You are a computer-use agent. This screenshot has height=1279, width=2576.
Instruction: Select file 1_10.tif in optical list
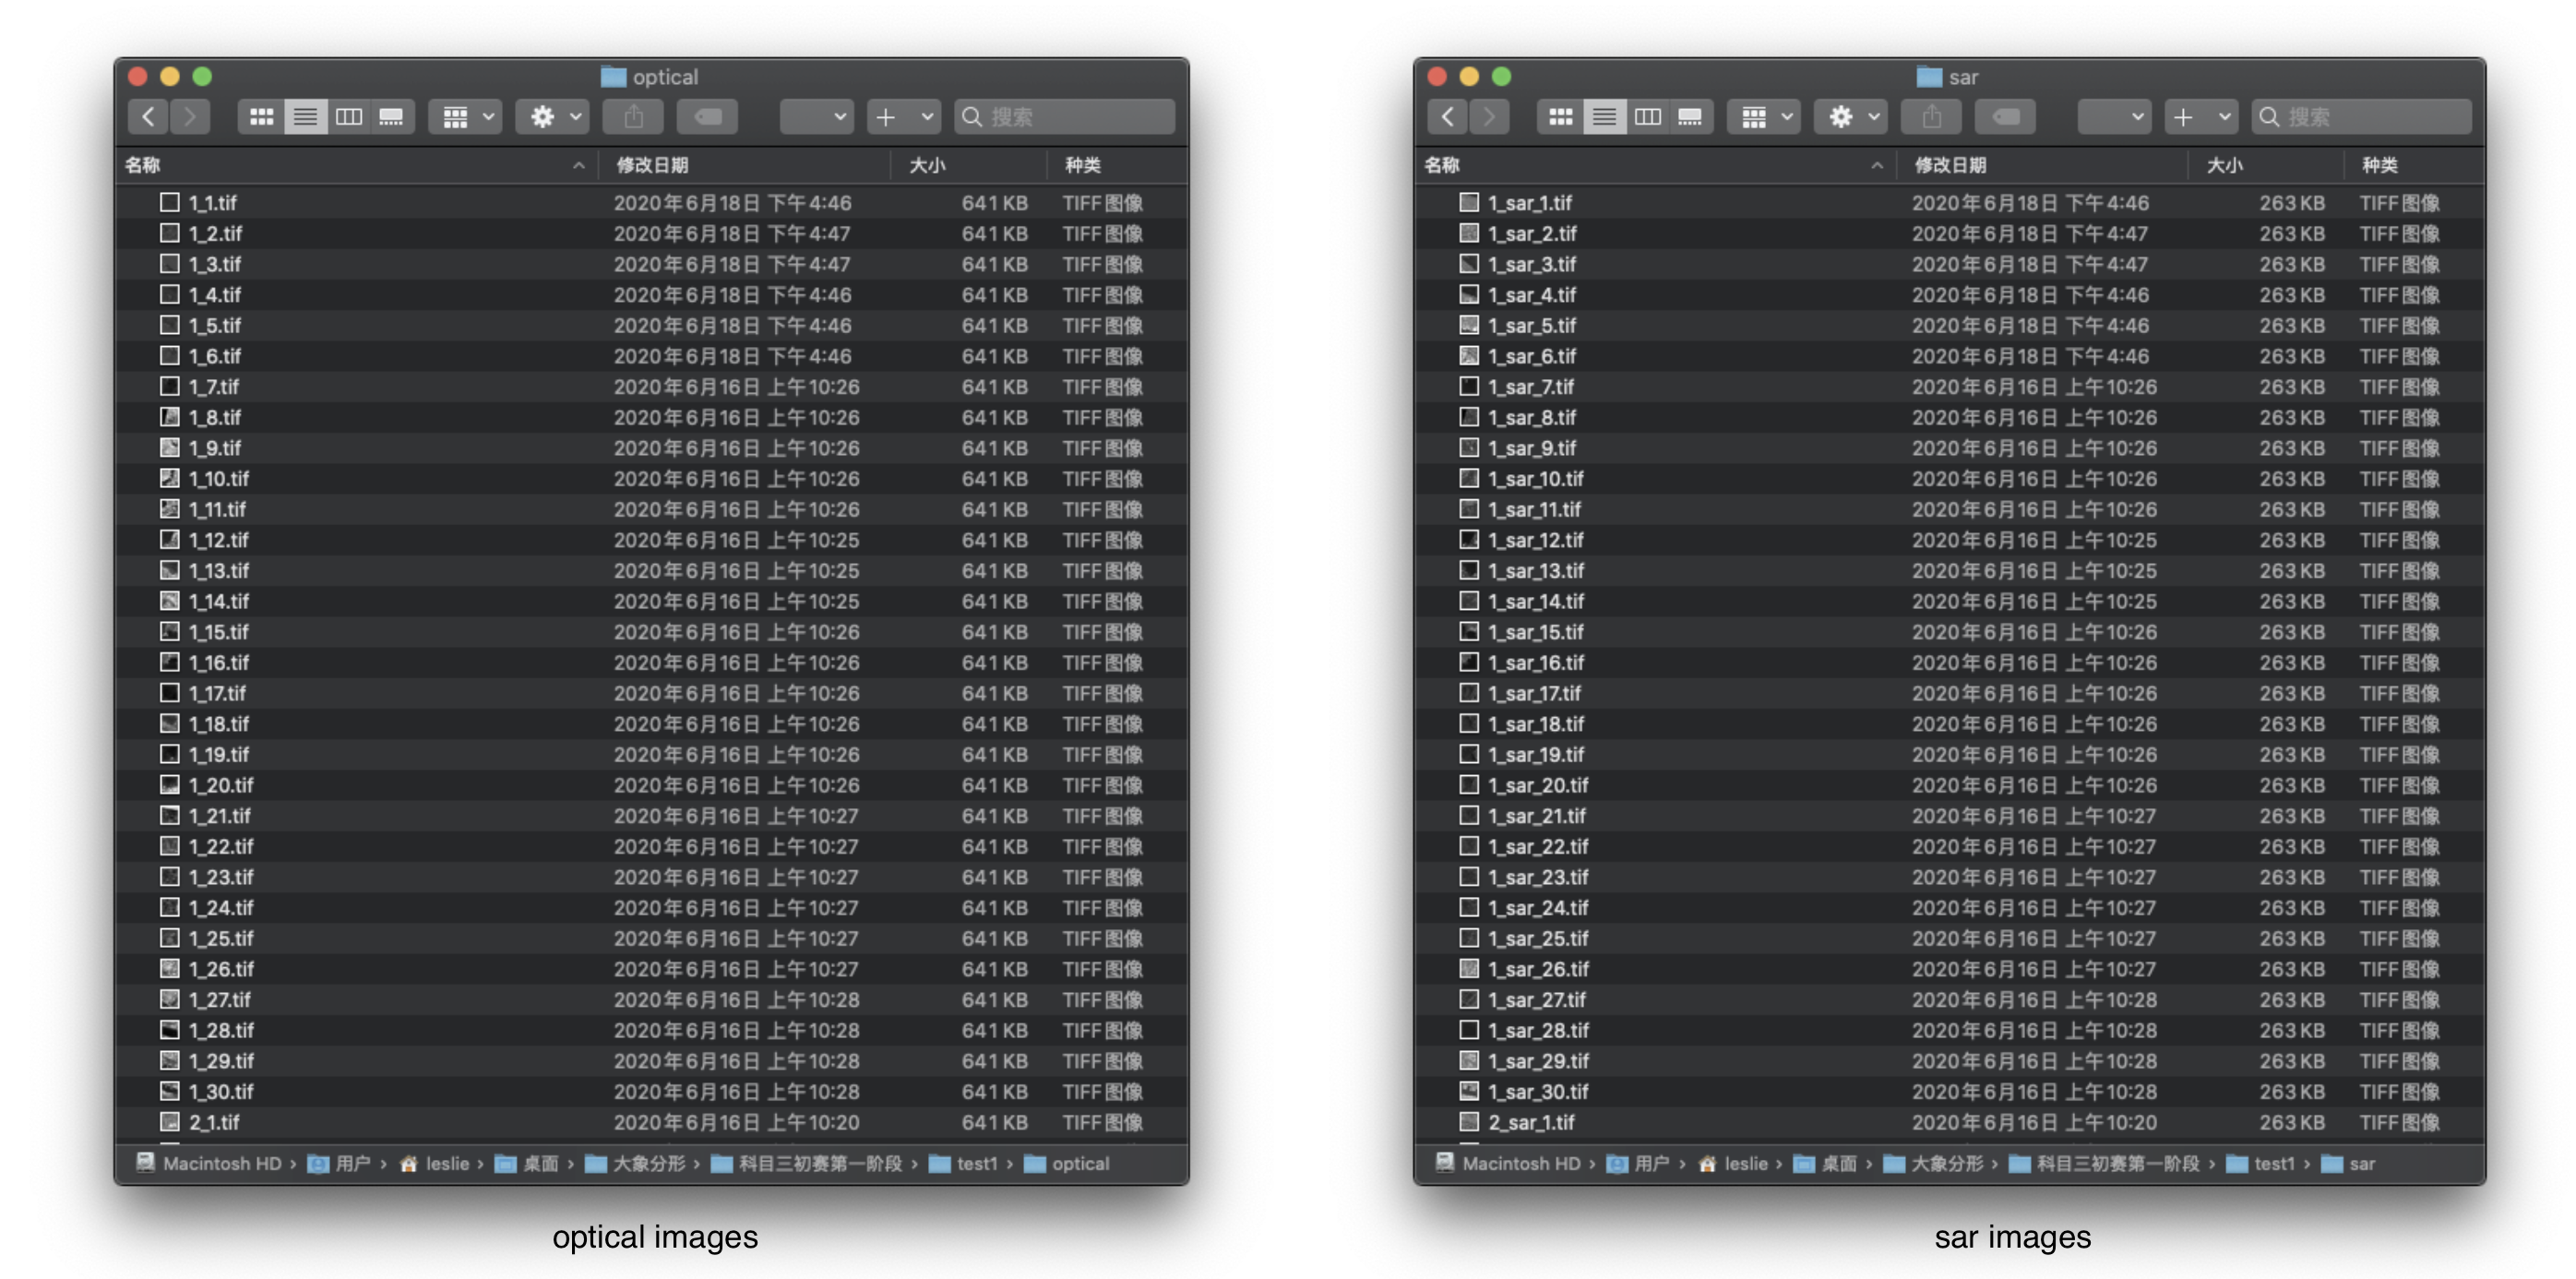(219, 479)
